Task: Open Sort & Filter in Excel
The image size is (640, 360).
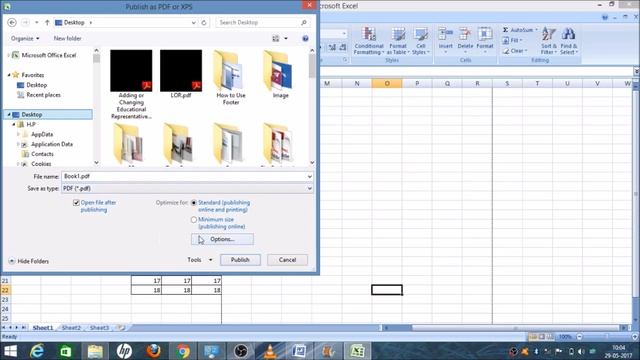Action: [549, 41]
